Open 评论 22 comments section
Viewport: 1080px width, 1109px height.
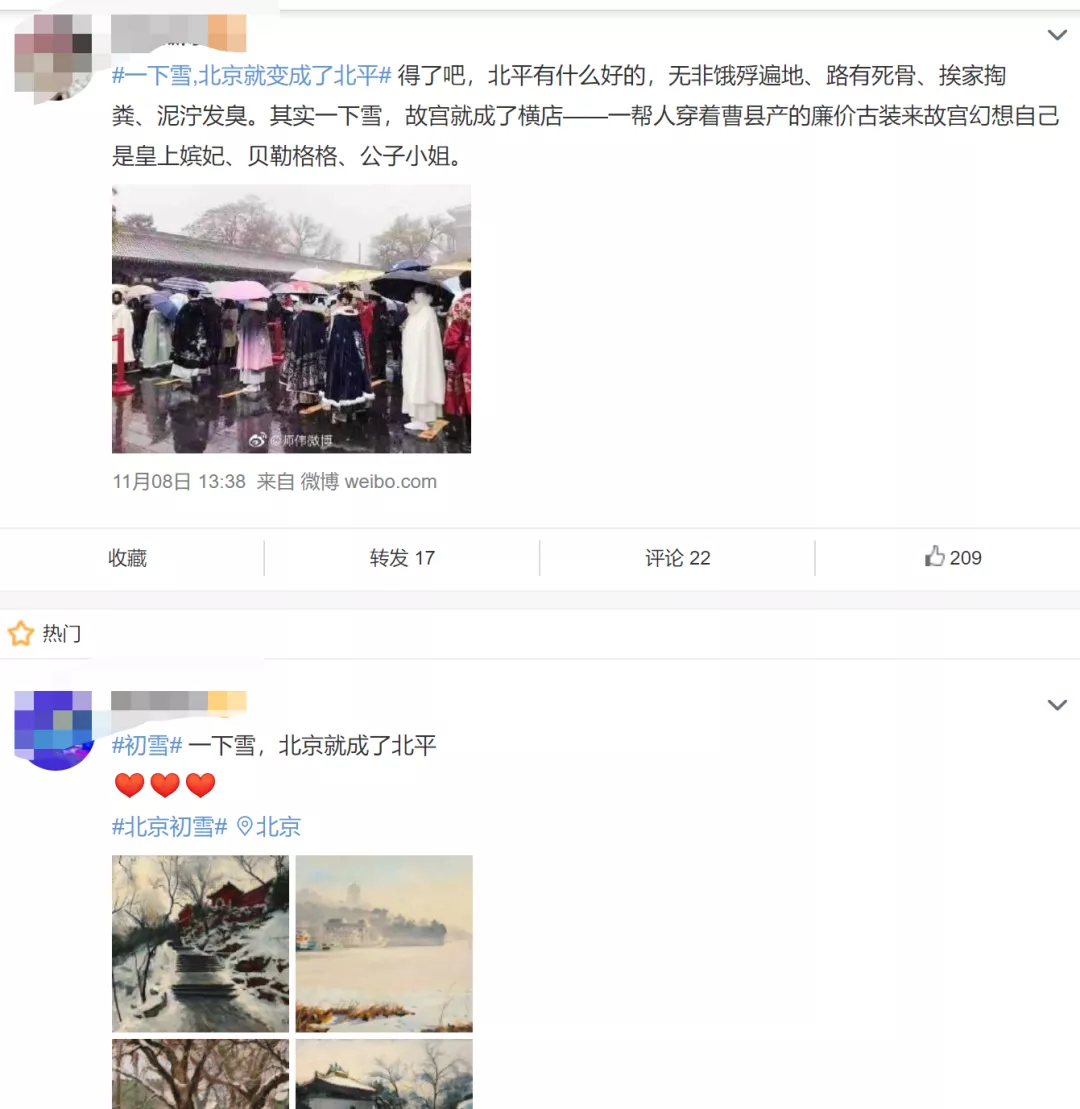pos(677,558)
